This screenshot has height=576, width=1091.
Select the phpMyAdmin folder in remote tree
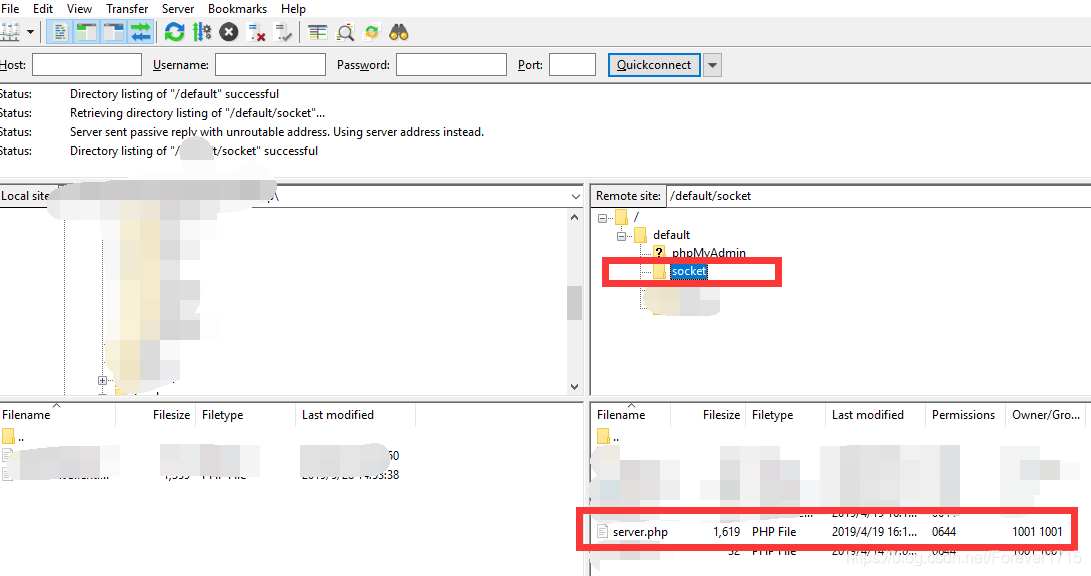(x=708, y=253)
